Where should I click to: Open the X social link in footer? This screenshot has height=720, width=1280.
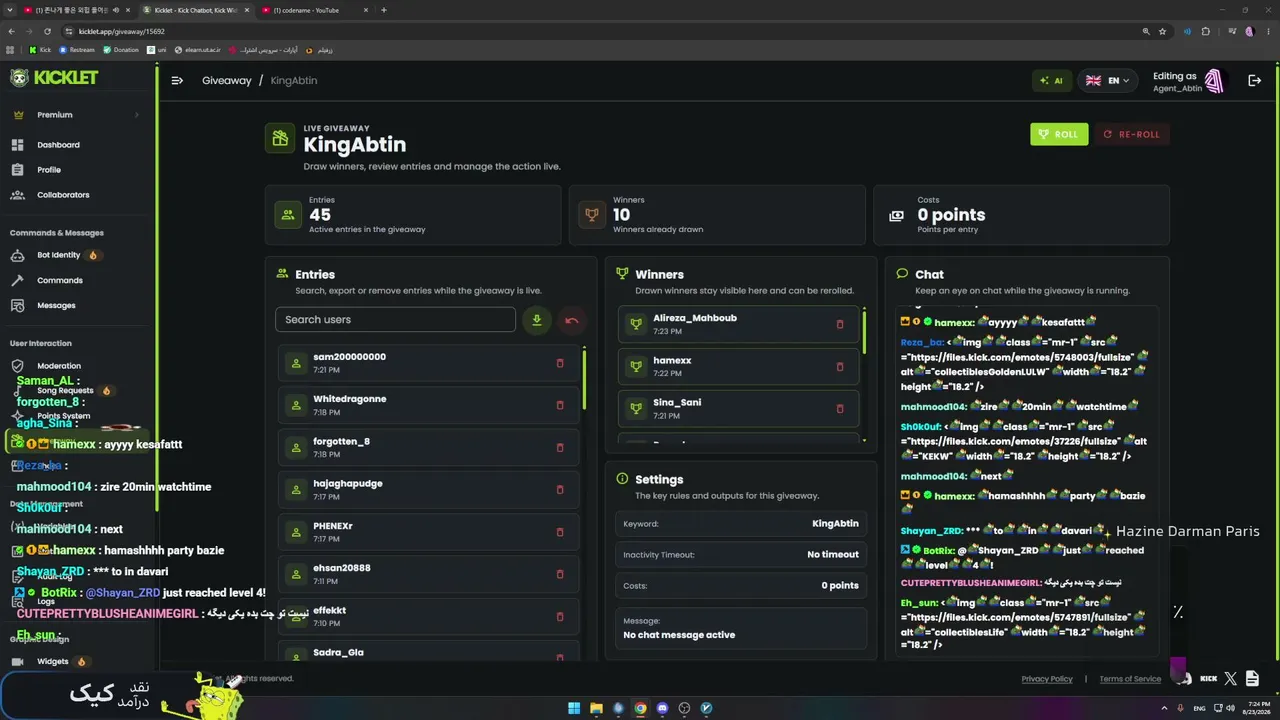[1230, 679]
